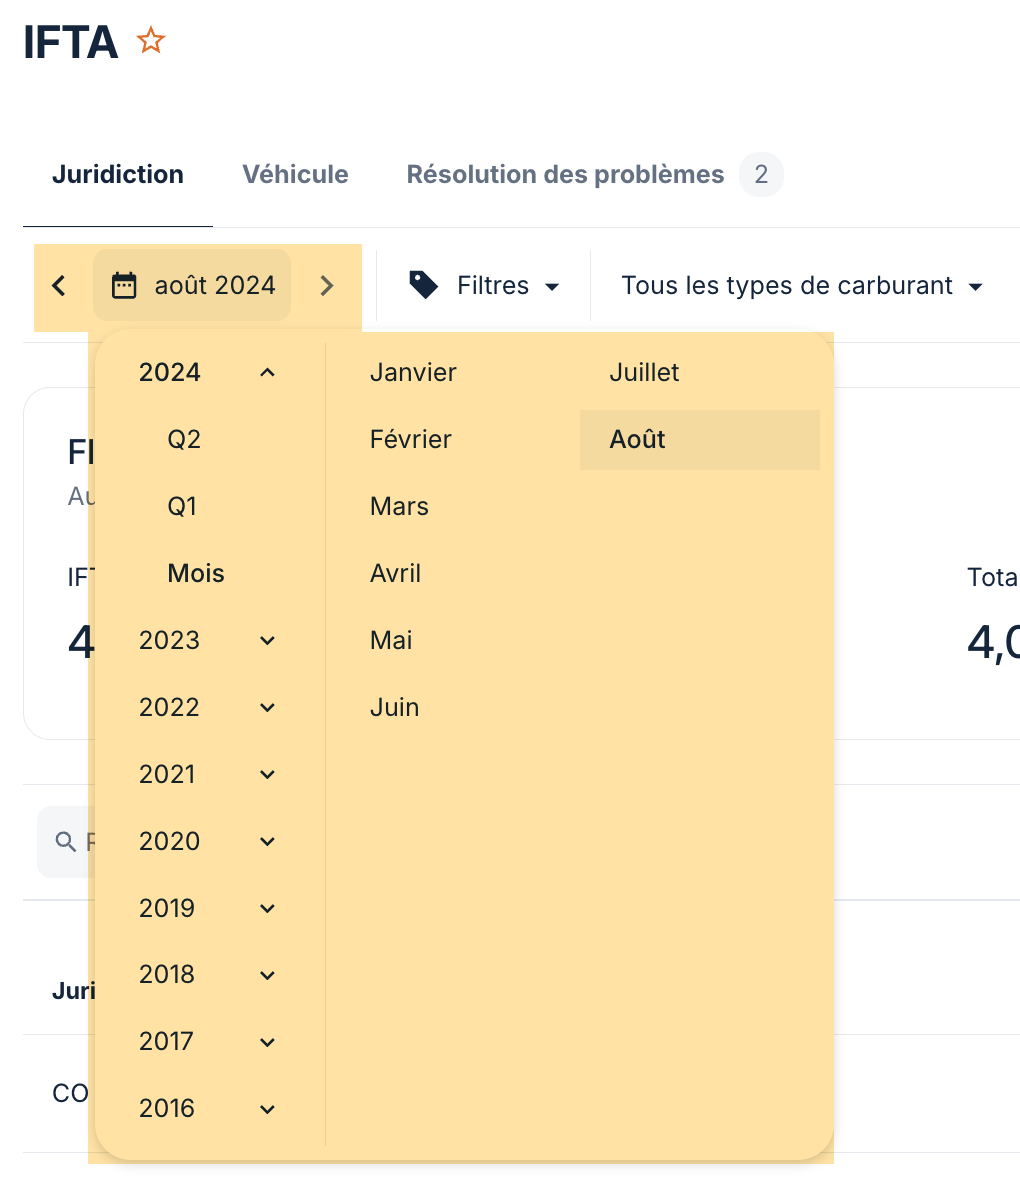
Task: Collapse the 2024 year section
Action: (267, 373)
